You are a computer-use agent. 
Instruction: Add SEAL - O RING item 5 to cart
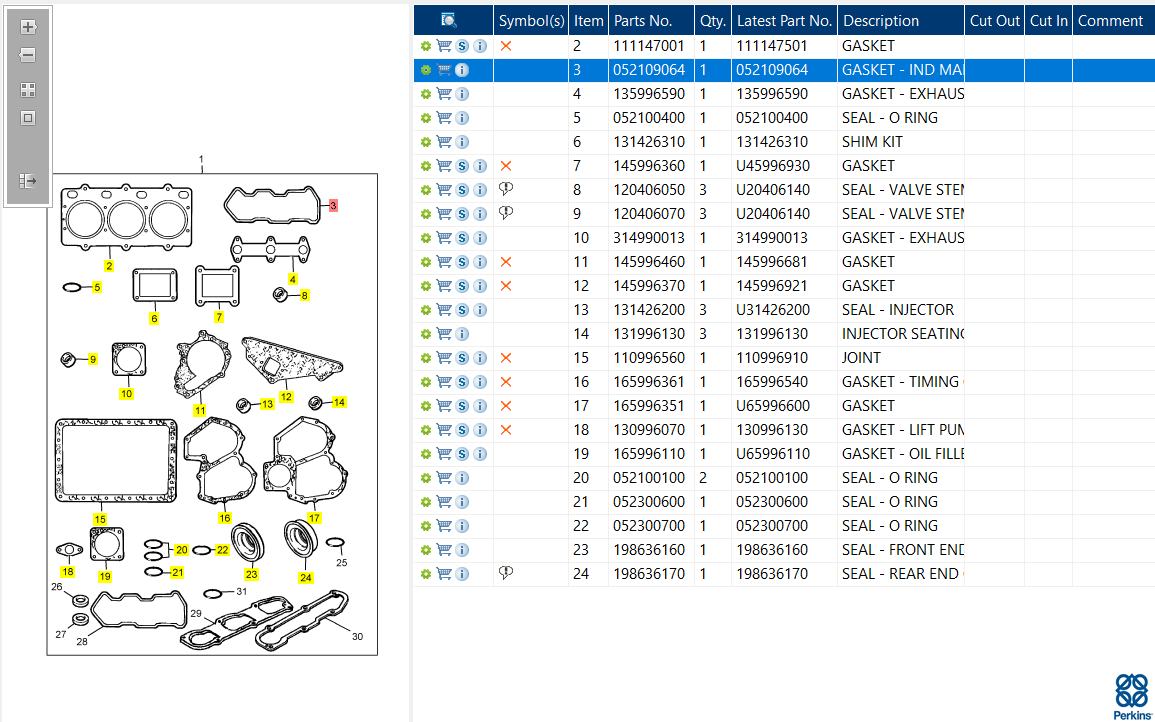(444, 118)
